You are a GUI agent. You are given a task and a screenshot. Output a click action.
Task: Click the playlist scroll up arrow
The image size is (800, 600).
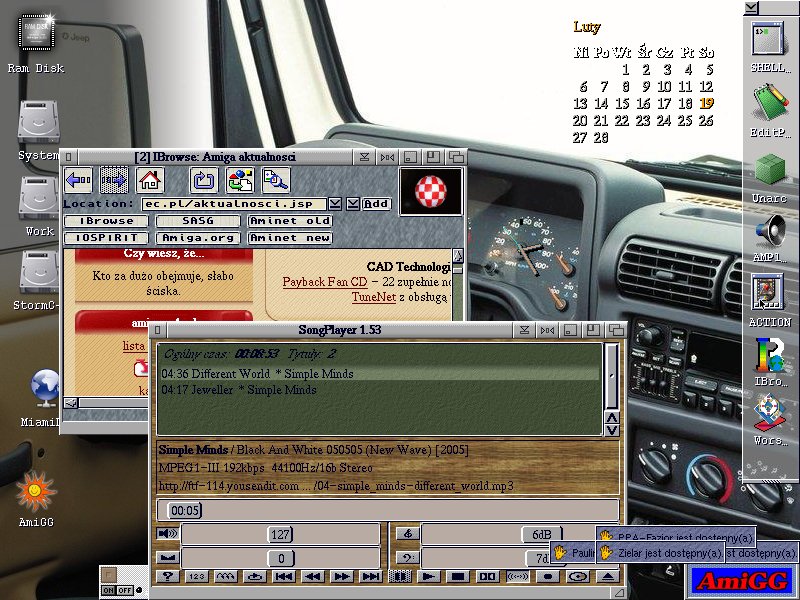tap(612, 418)
